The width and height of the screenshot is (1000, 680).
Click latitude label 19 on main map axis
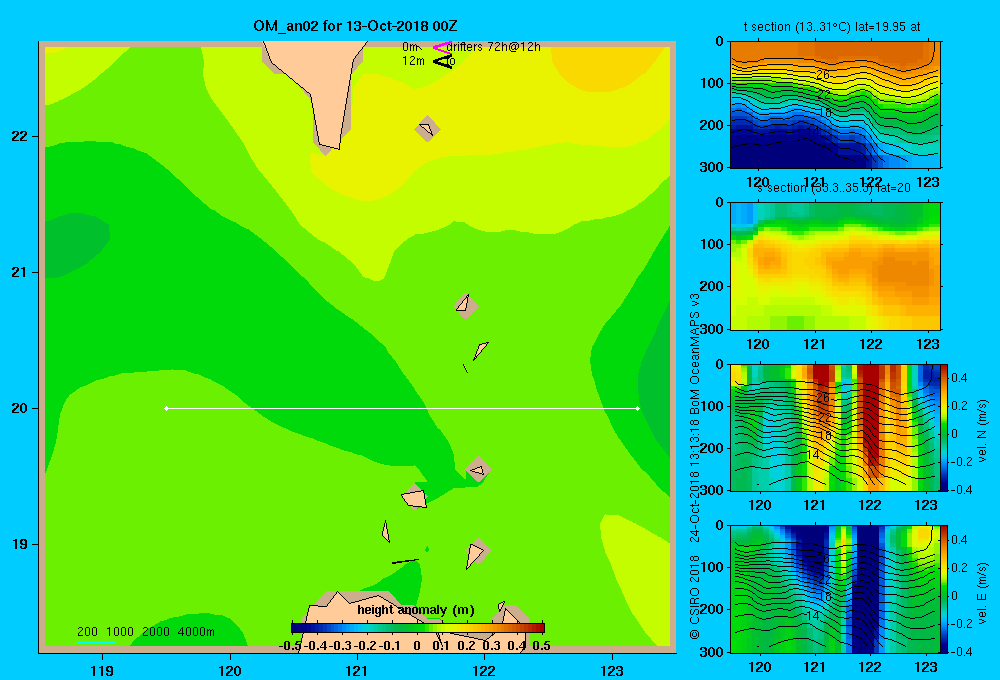point(19,544)
